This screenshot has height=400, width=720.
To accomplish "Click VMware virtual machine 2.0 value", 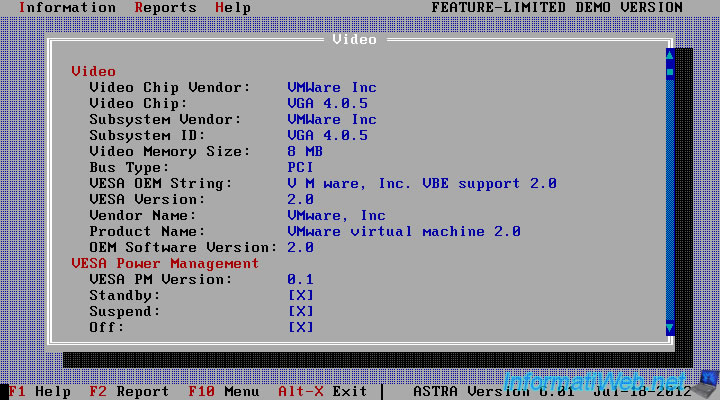I will (404, 231).
